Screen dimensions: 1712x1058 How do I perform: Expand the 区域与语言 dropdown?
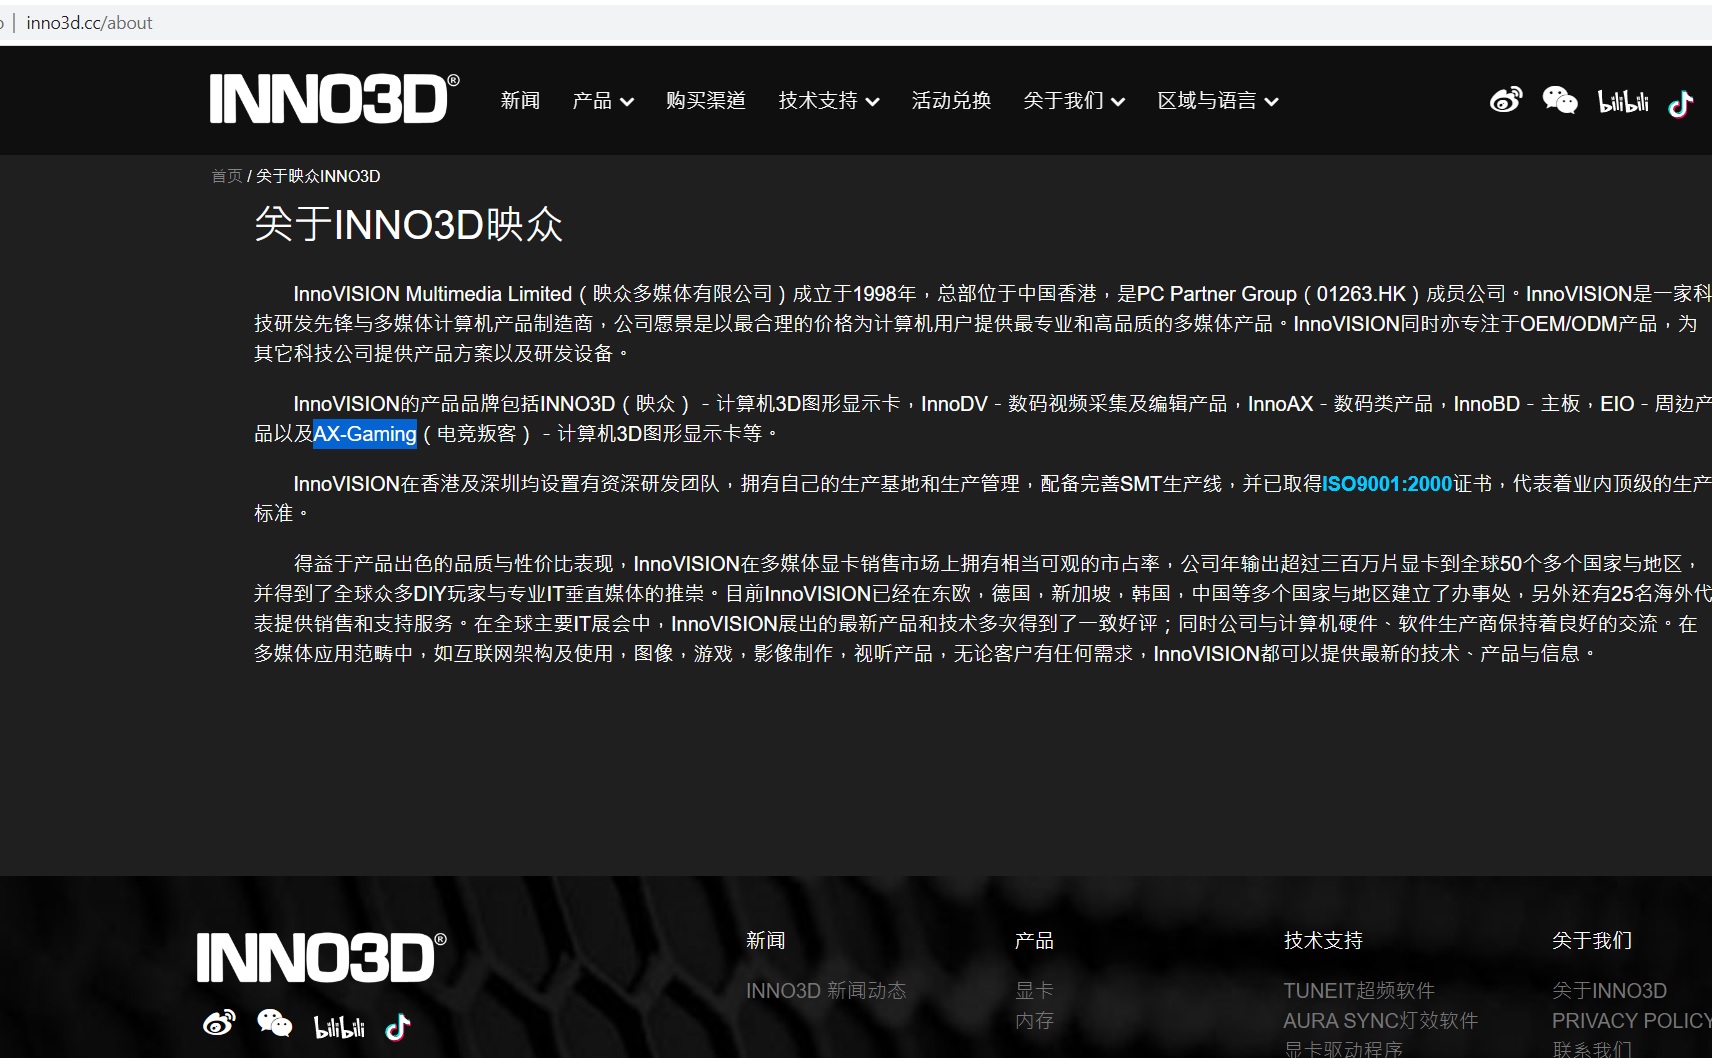[1218, 101]
